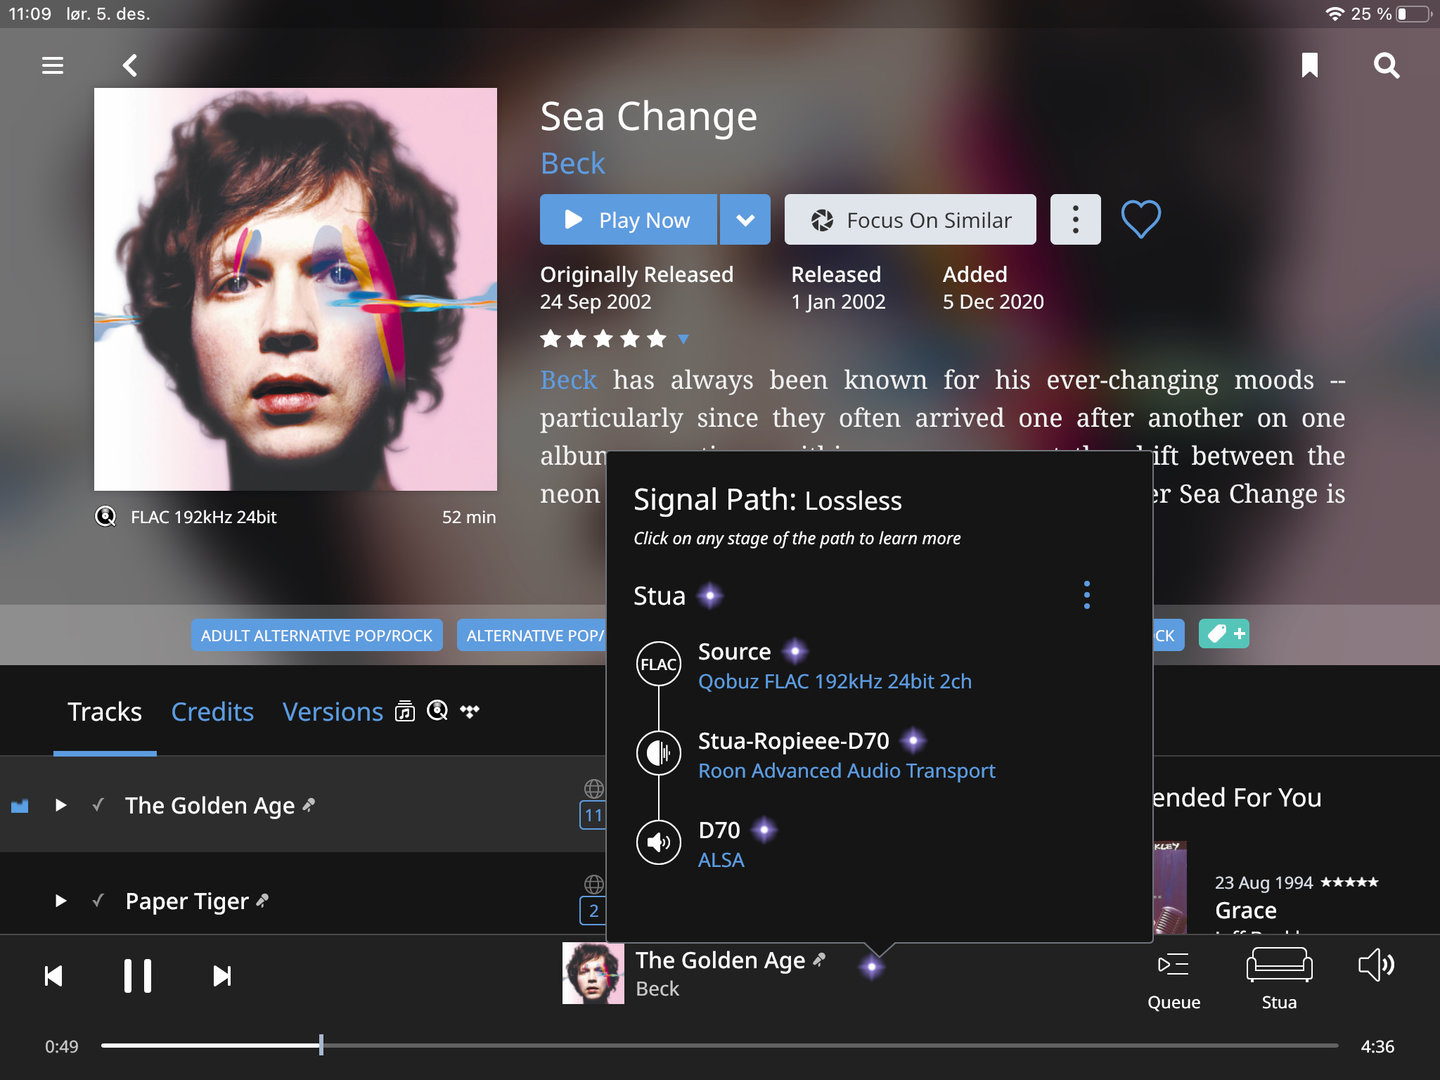Toggle the checkmark beside The Golden Age
The image size is (1440, 1080).
click(98, 805)
